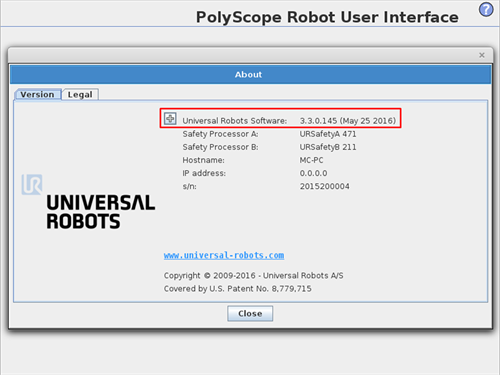Click the IP address value 0.0.0.0
This screenshot has height=375, width=500.
pos(313,173)
